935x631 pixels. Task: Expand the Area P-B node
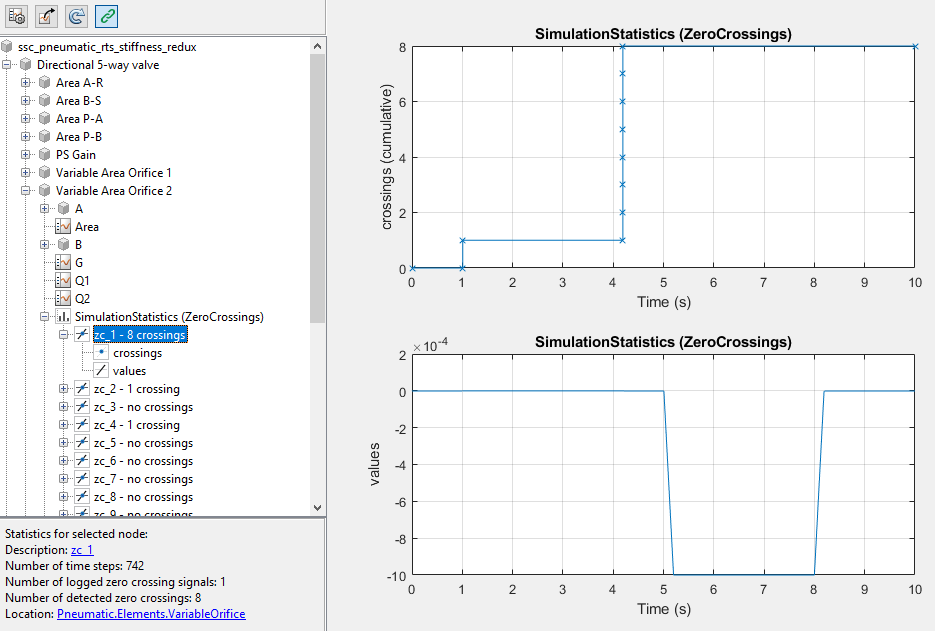point(26,137)
